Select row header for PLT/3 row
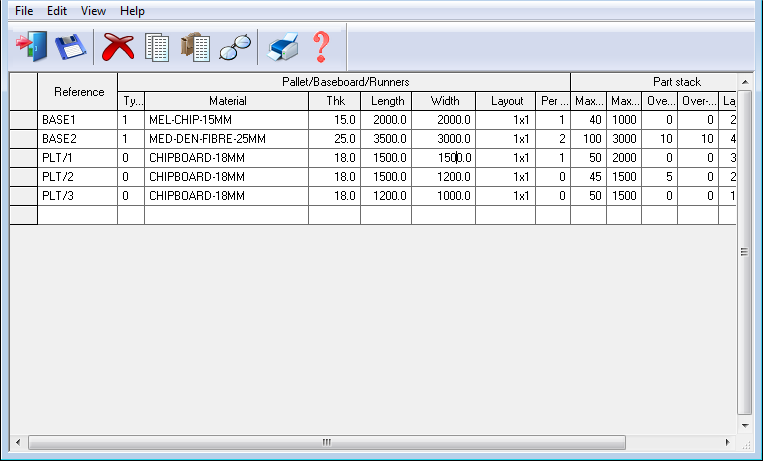 23,196
